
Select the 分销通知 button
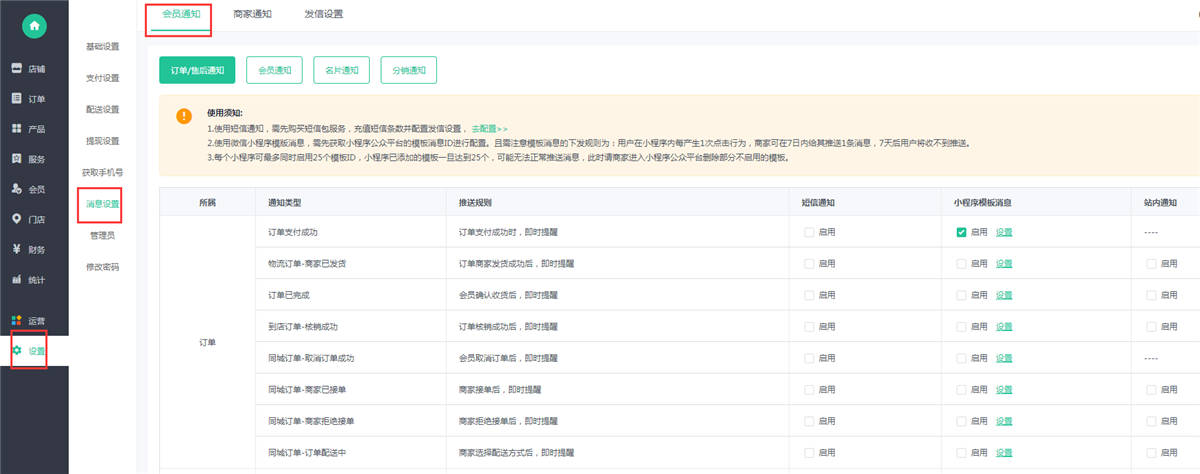[x=408, y=70]
